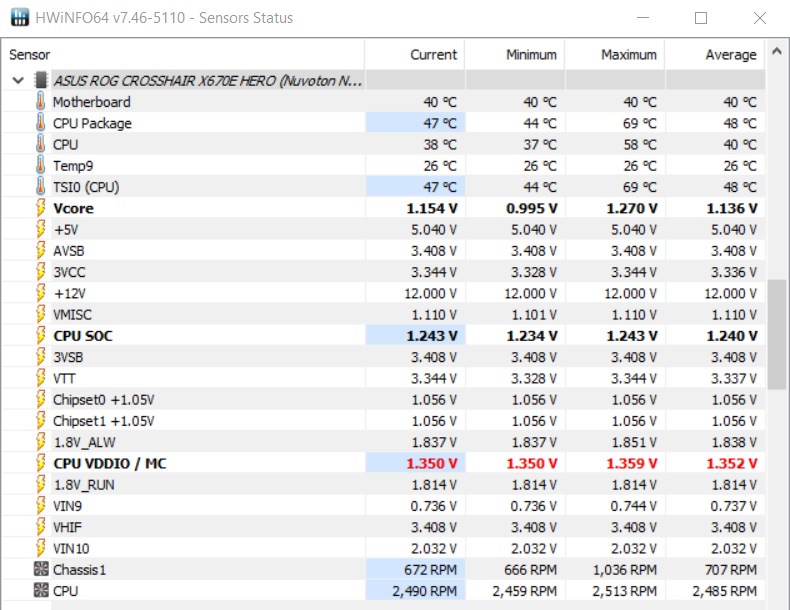The image size is (790, 610).
Task: Click the 3VSB voltage bolt icon
Action: click(41, 357)
